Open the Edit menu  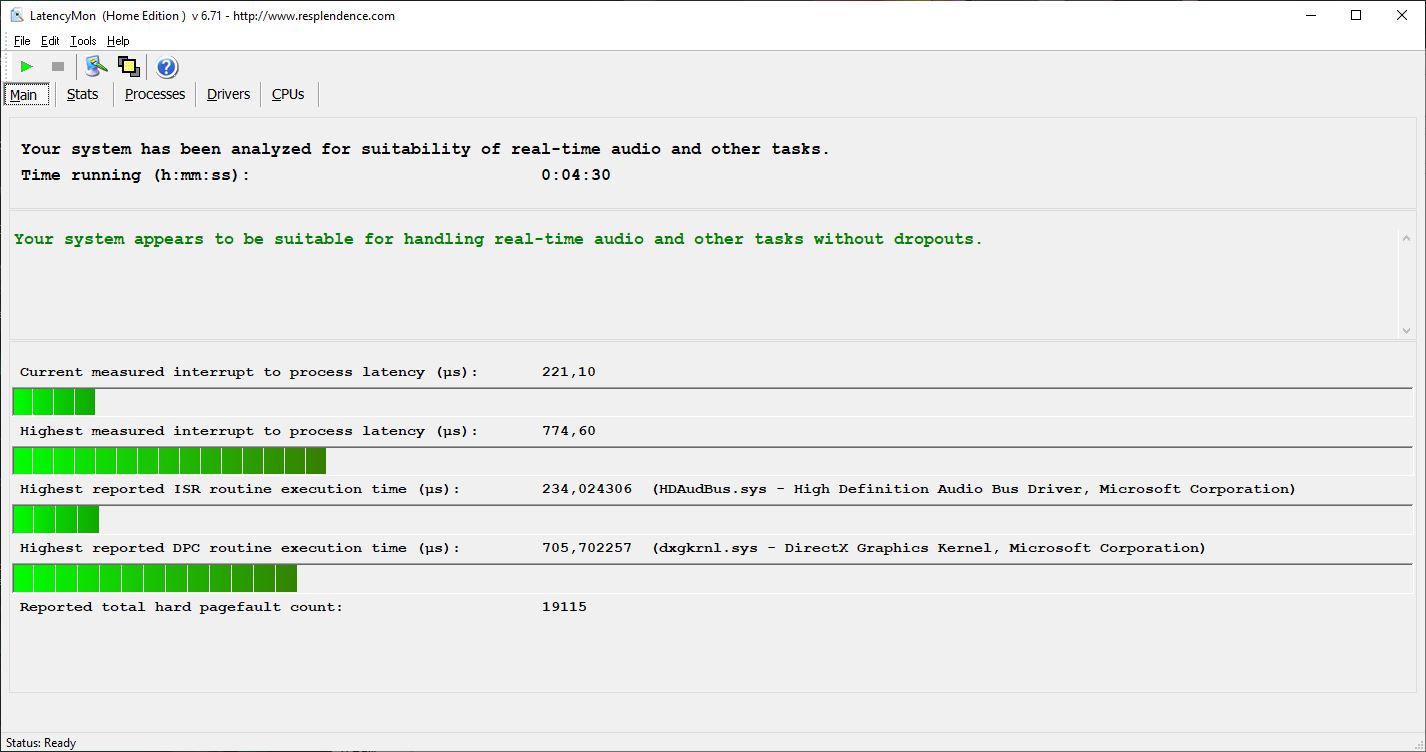tap(50, 41)
